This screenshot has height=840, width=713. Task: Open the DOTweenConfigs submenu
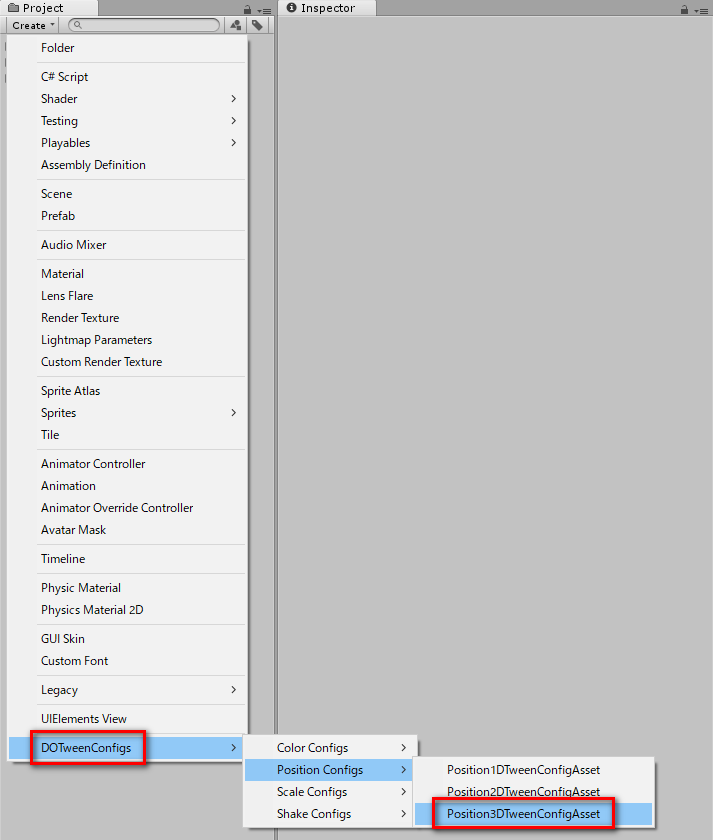pos(127,747)
